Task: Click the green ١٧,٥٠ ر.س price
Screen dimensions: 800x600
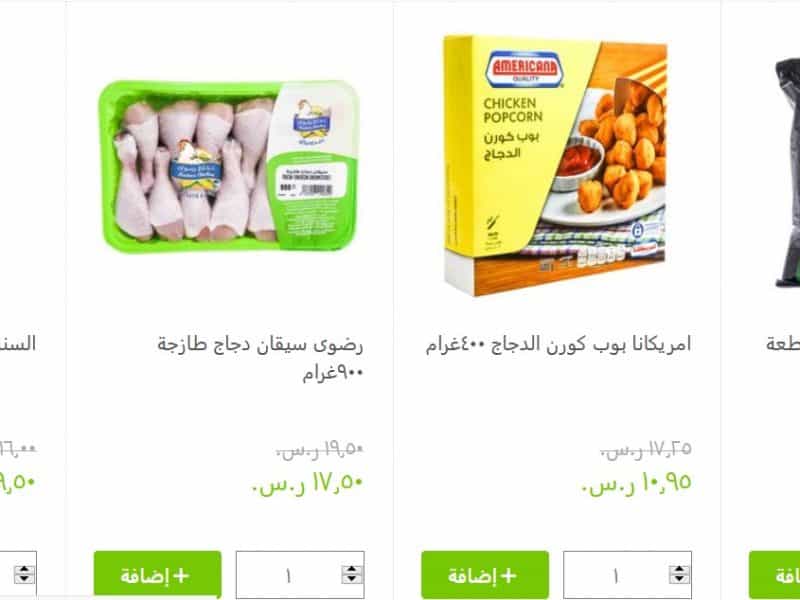Action: click(308, 483)
